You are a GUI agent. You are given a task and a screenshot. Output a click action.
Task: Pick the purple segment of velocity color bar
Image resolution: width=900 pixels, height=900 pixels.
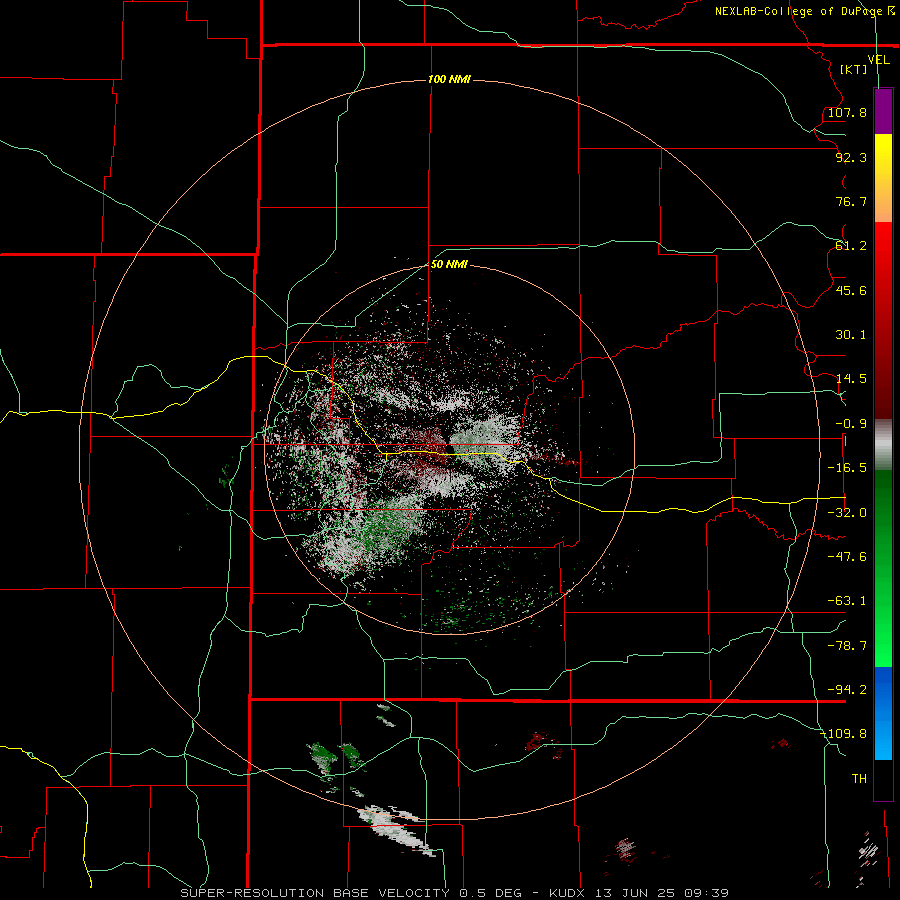point(883,111)
